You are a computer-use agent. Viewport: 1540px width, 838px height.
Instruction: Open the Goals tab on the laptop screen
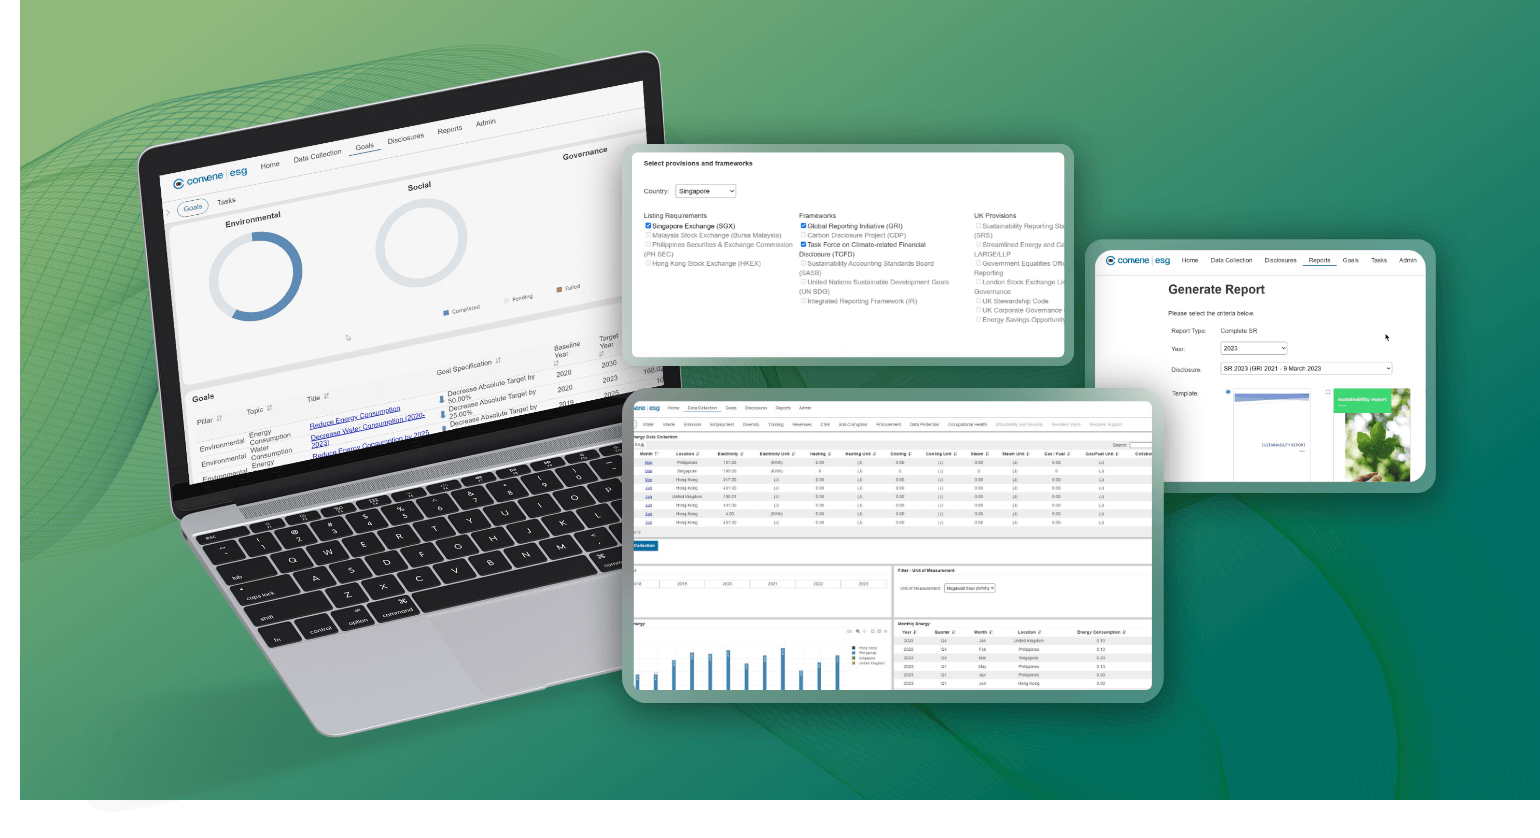coord(365,147)
